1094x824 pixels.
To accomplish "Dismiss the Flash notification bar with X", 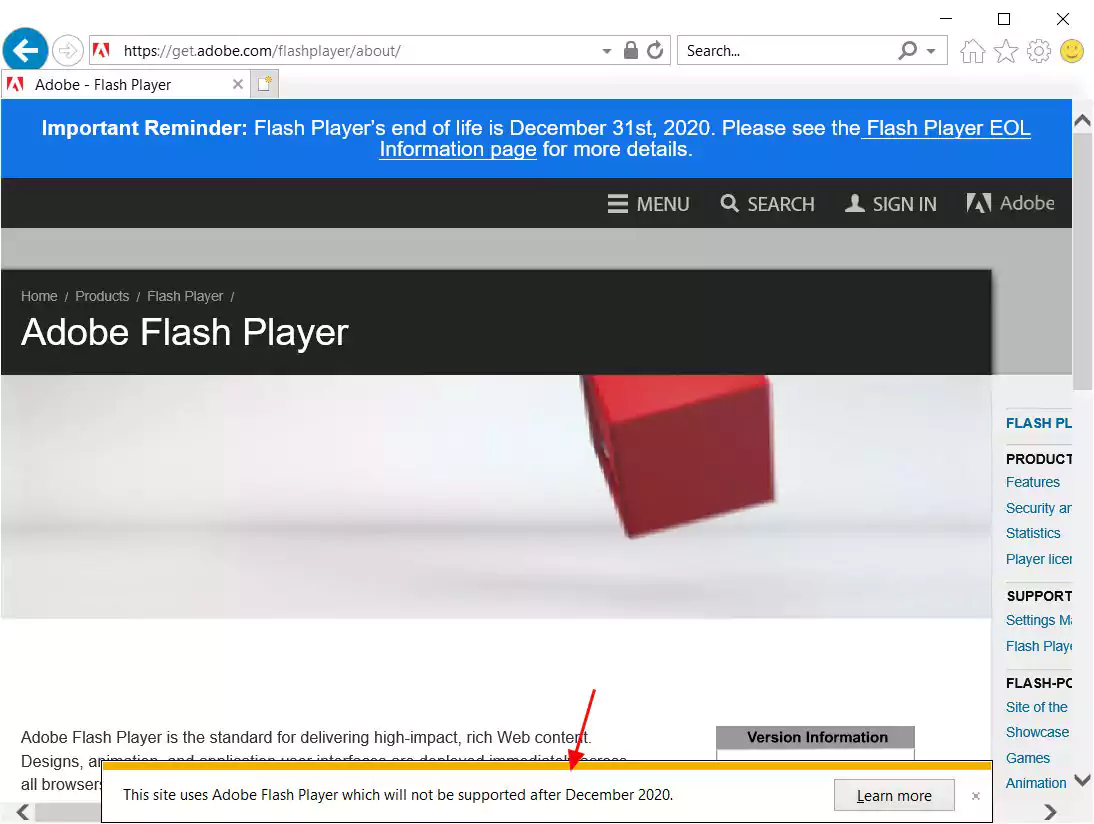I will point(975,795).
